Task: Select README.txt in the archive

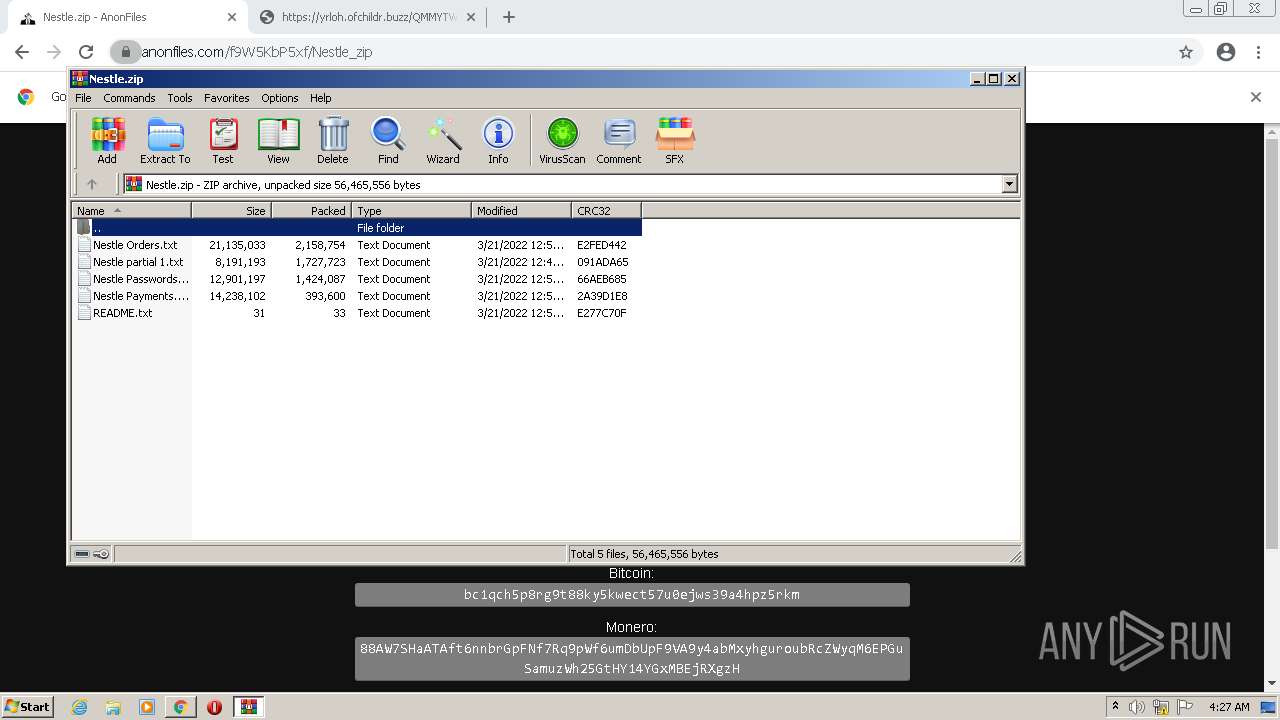Action: point(122,313)
